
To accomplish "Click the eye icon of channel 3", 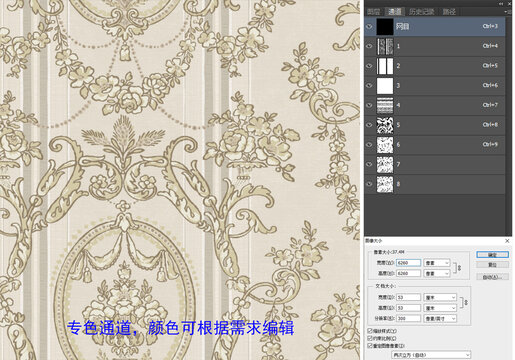I will click(369, 86).
